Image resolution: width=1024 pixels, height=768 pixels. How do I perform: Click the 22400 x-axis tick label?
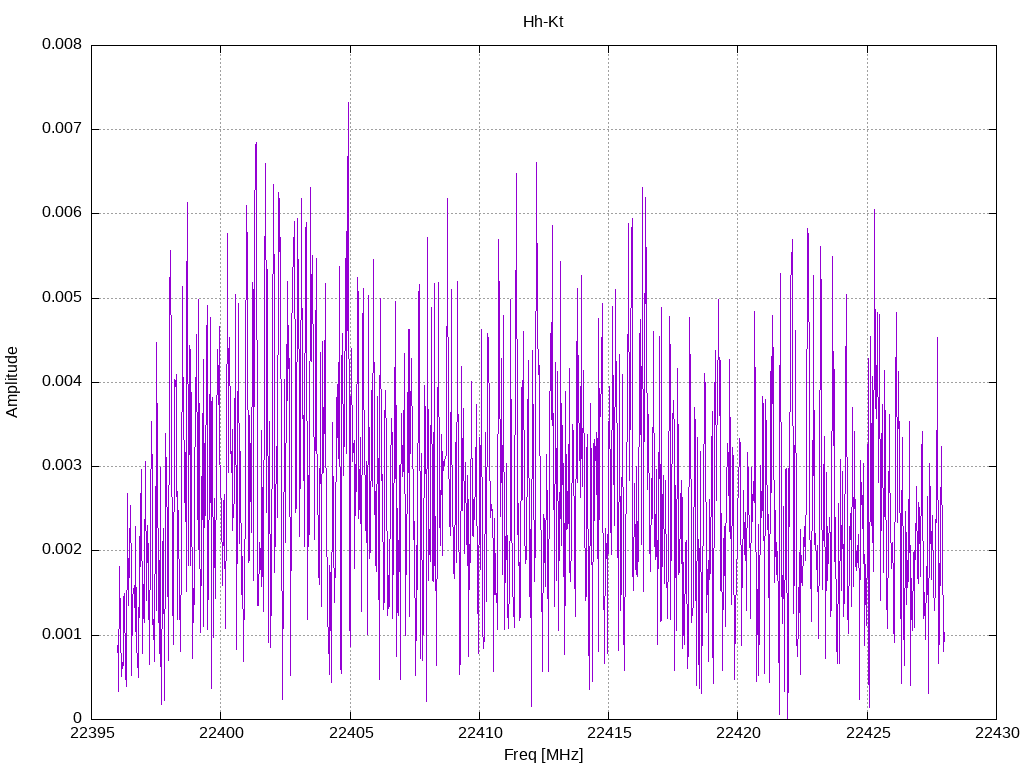(221, 733)
